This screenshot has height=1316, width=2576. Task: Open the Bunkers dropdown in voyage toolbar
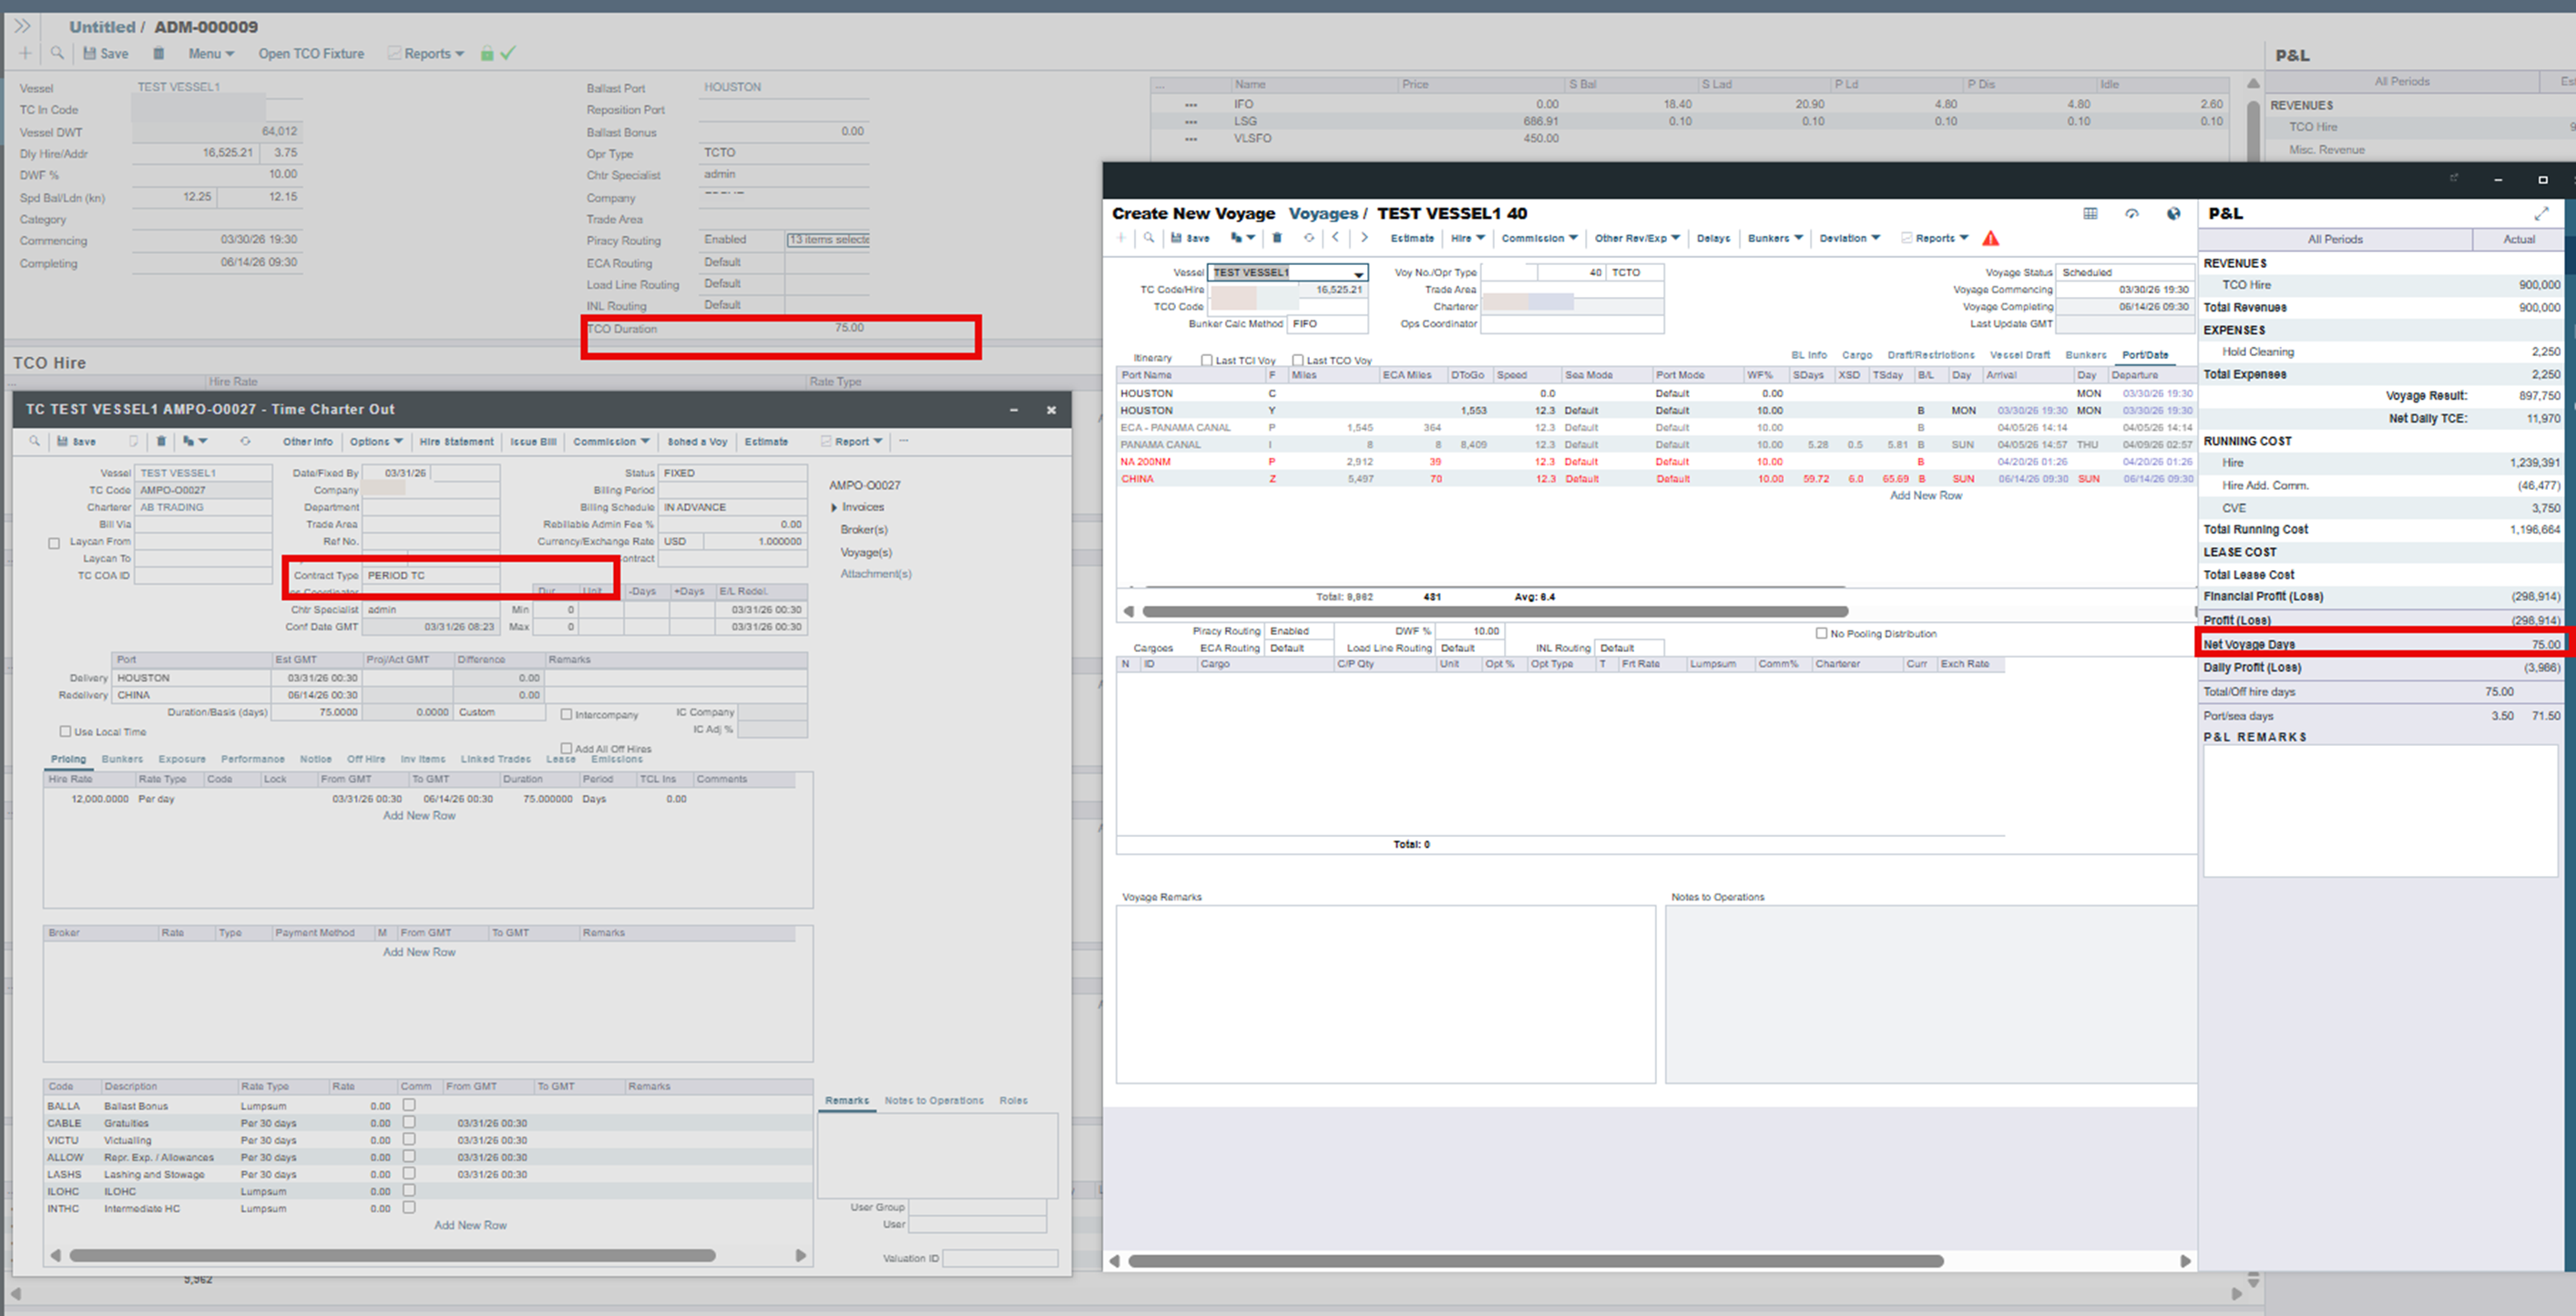(1775, 238)
